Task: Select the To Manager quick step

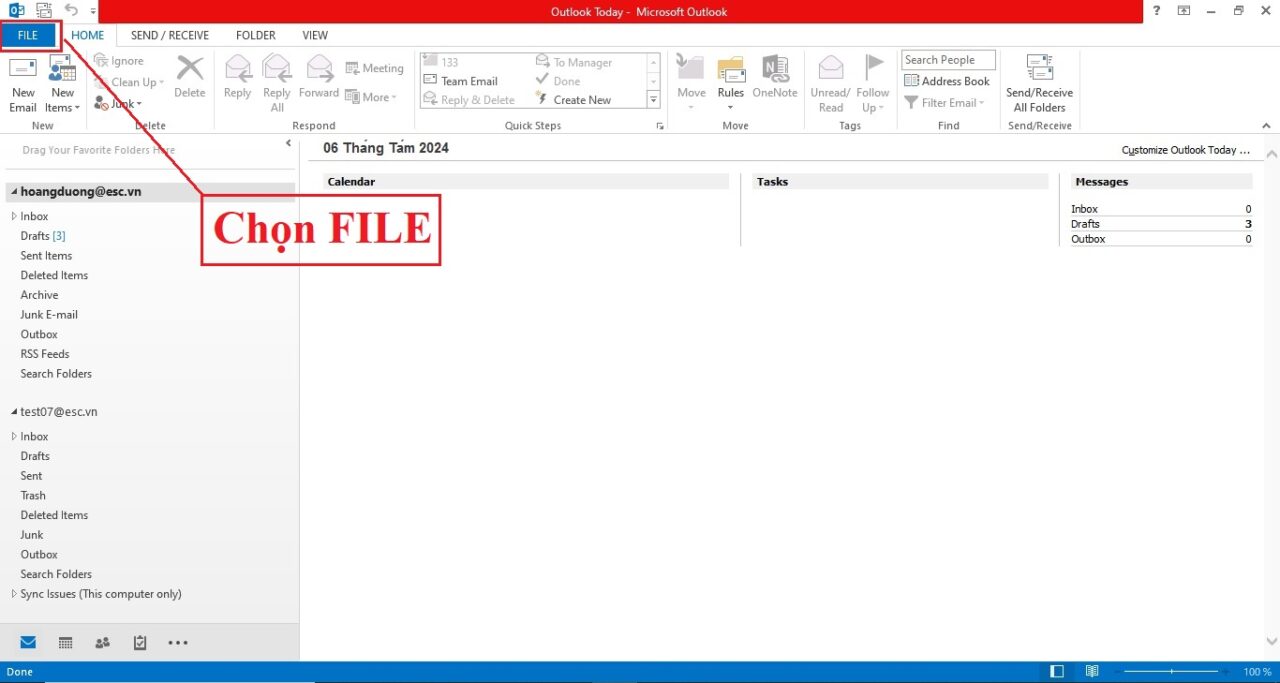Action: pos(574,62)
